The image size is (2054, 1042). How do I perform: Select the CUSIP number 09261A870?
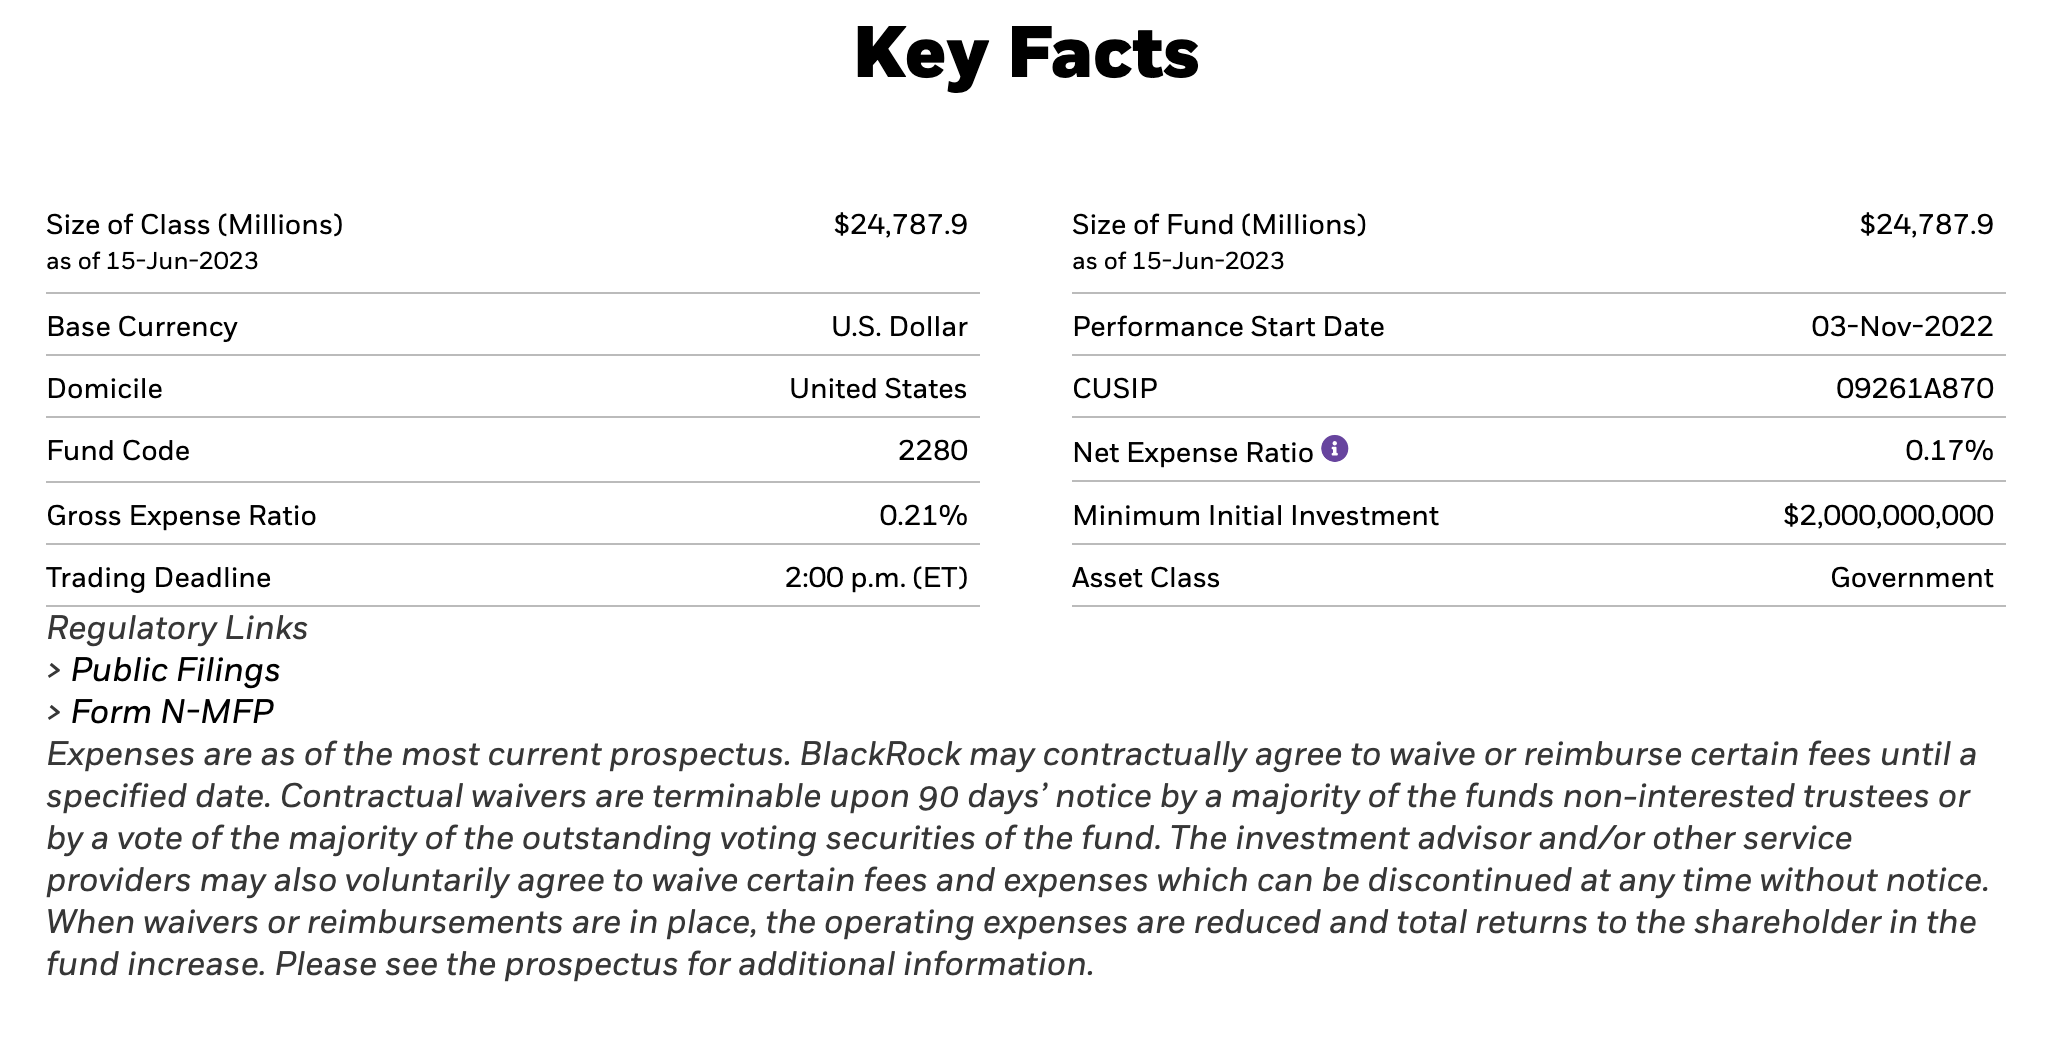click(1914, 388)
